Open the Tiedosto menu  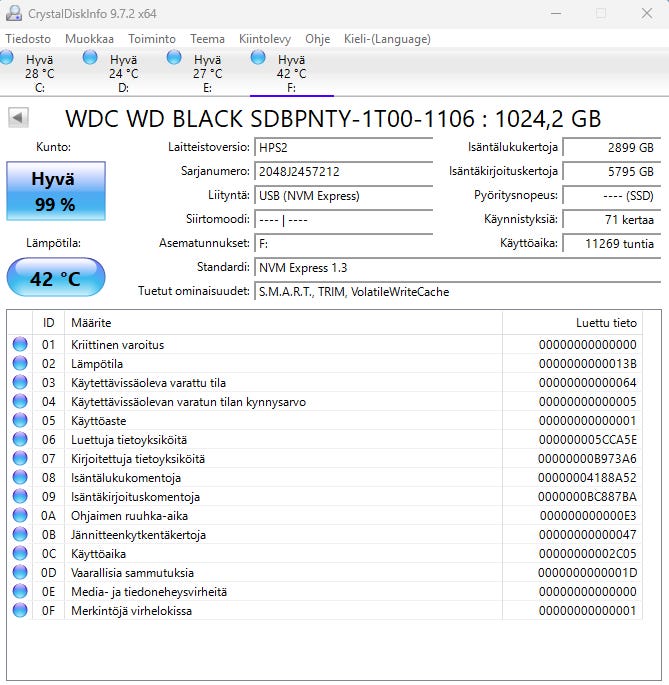(x=28, y=39)
